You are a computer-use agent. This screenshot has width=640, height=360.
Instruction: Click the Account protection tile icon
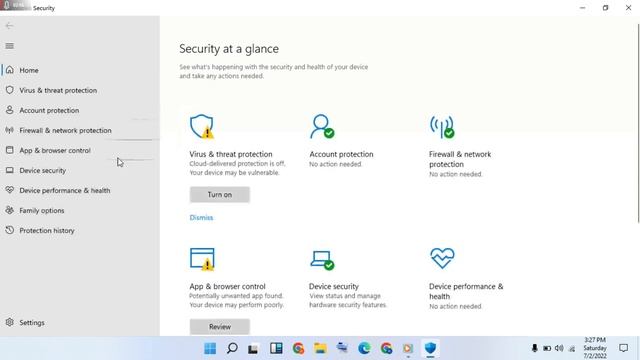[x=322, y=127]
